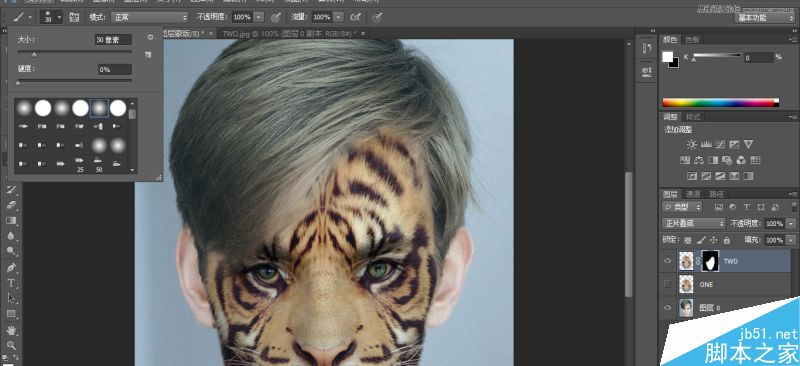This screenshot has width=800, height=366.
Task: Select the highlighted soft round brush preset
Action: click(x=99, y=108)
